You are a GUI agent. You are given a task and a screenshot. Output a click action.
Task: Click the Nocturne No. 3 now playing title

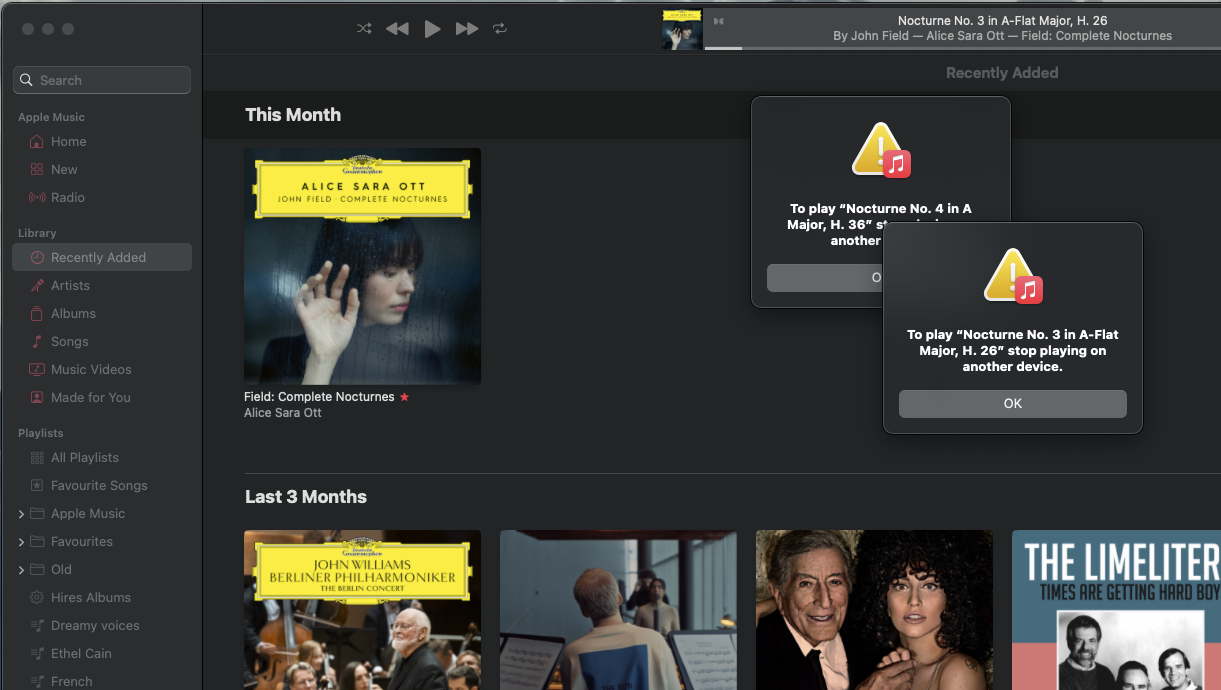coord(1003,21)
